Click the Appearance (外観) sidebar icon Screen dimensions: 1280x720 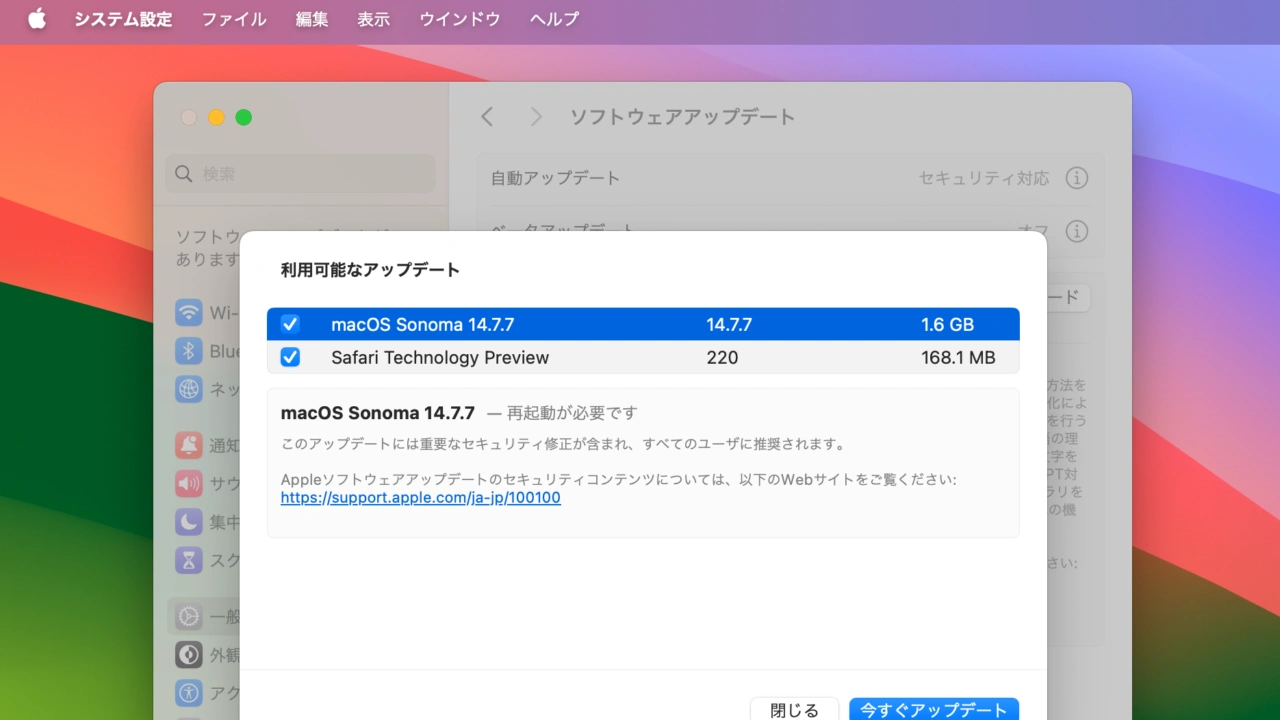[x=189, y=655]
